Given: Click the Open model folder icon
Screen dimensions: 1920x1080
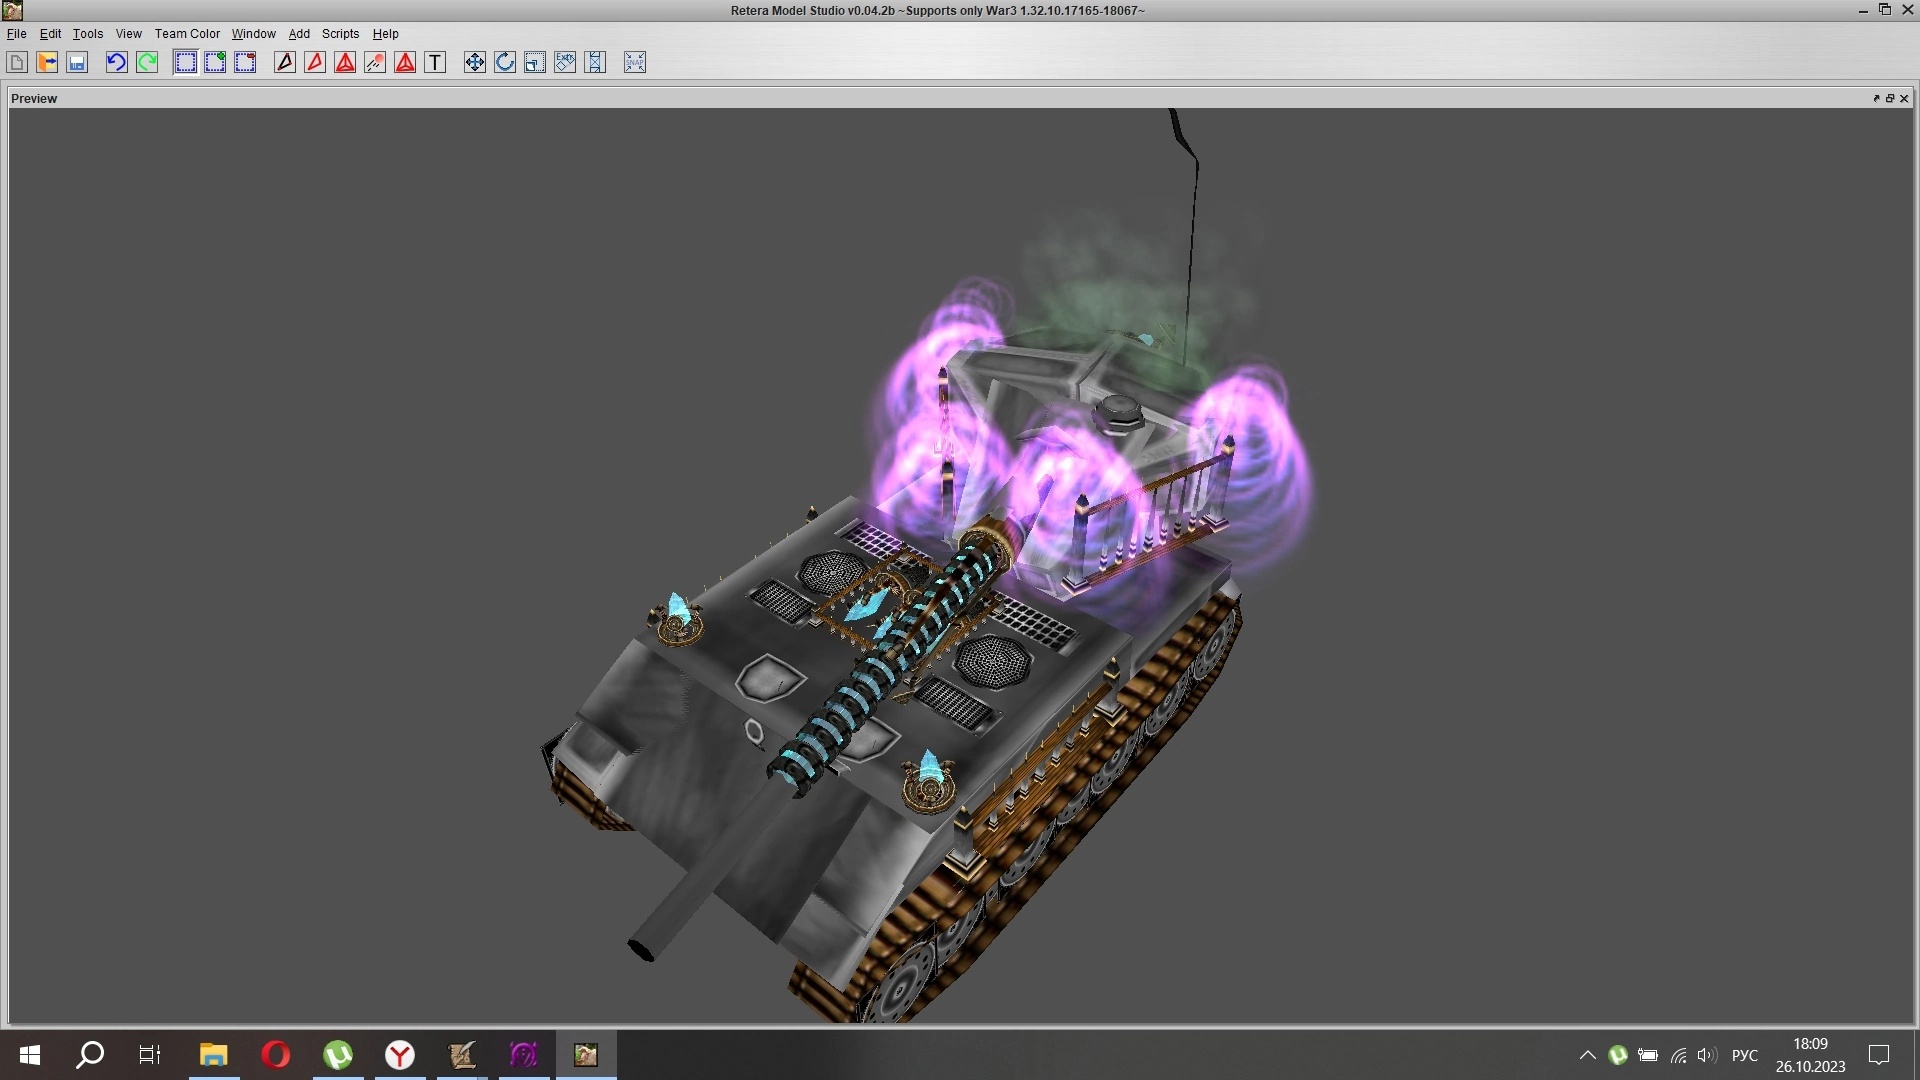Looking at the screenshot, I should [x=47, y=62].
